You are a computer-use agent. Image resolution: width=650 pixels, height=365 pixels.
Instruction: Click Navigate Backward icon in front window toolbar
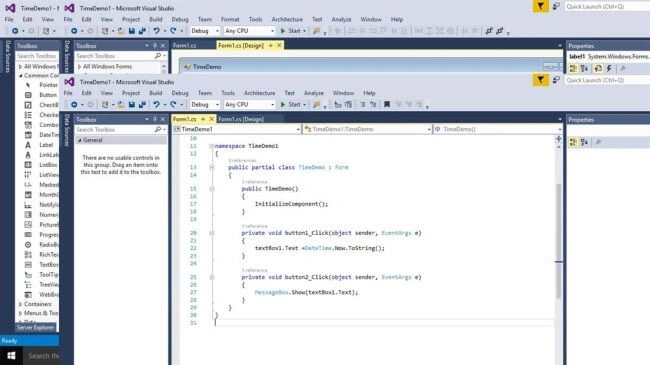[x=74, y=105]
